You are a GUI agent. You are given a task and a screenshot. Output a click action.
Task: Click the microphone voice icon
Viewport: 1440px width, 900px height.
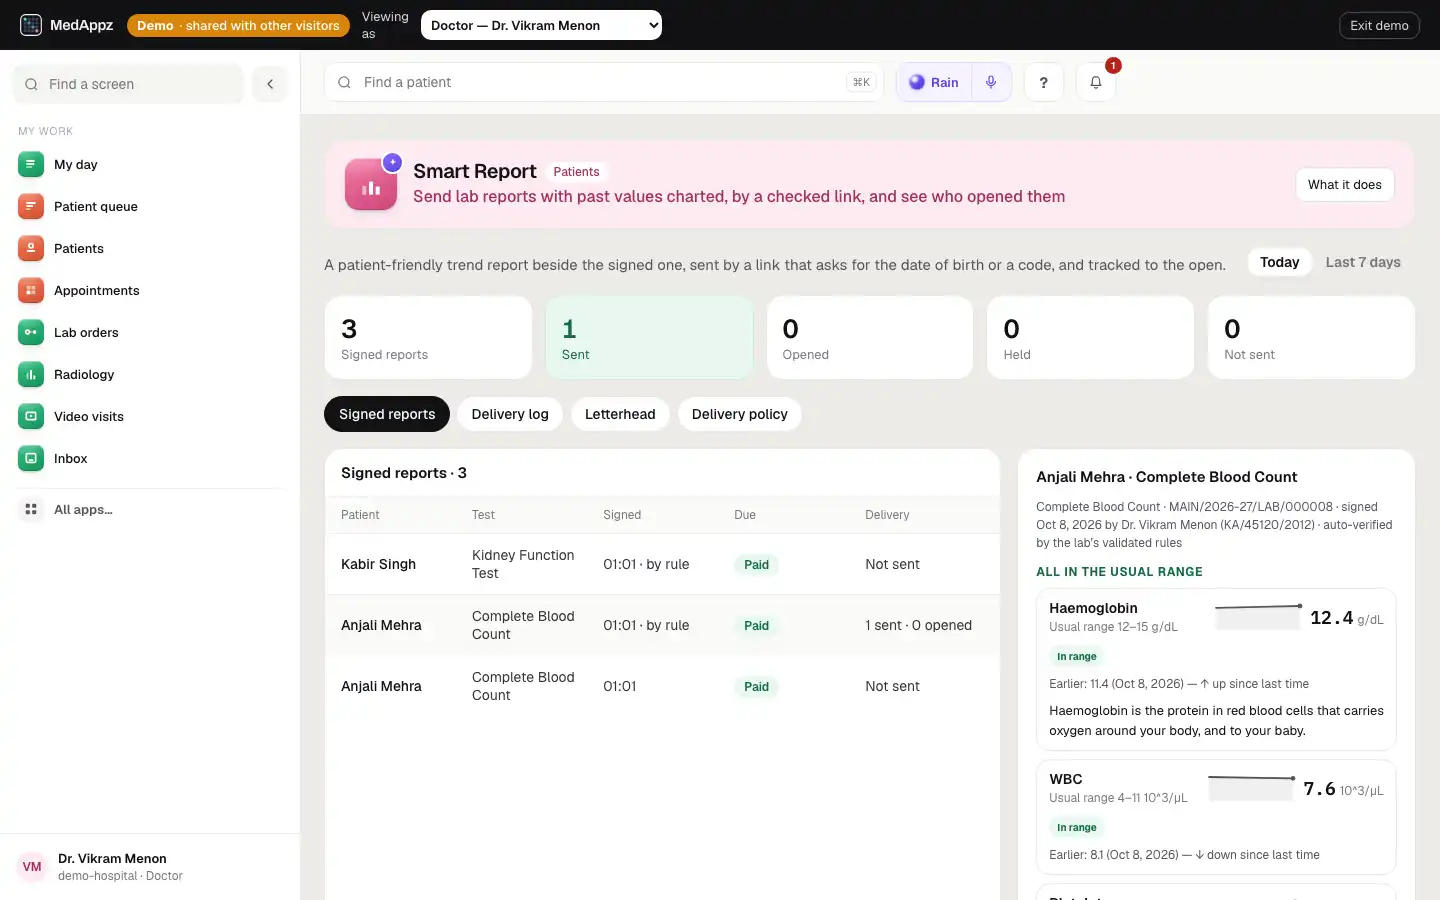tap(991, 82)
